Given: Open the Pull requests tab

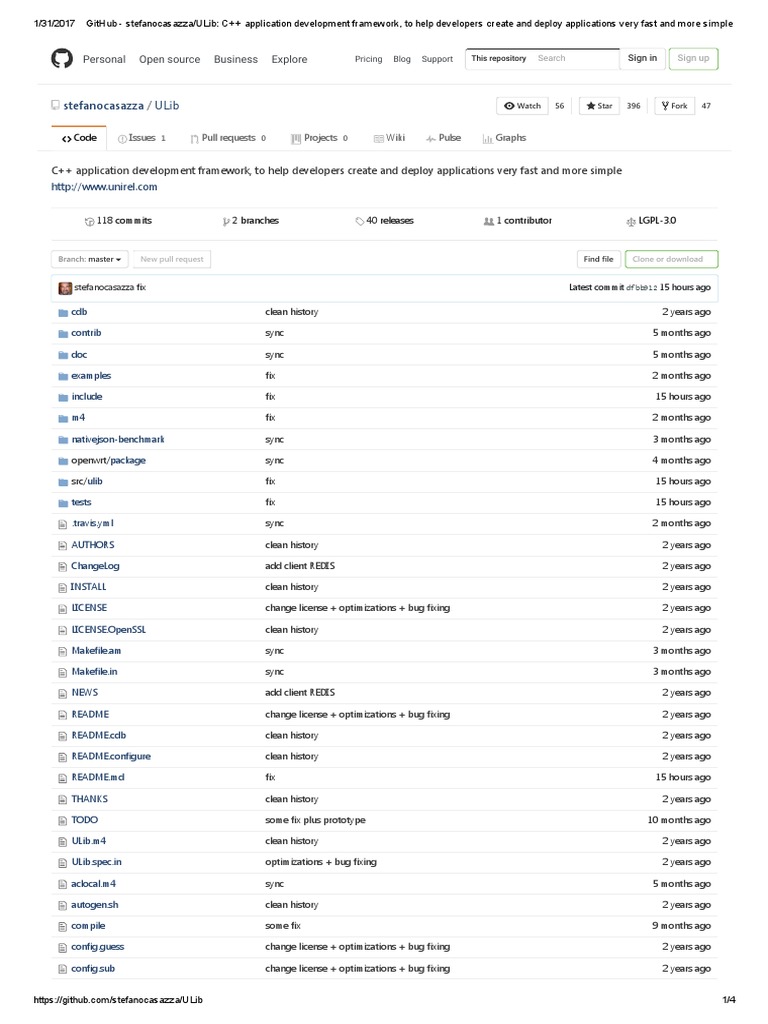Looking at the screenshot, I should pos(229,138).
